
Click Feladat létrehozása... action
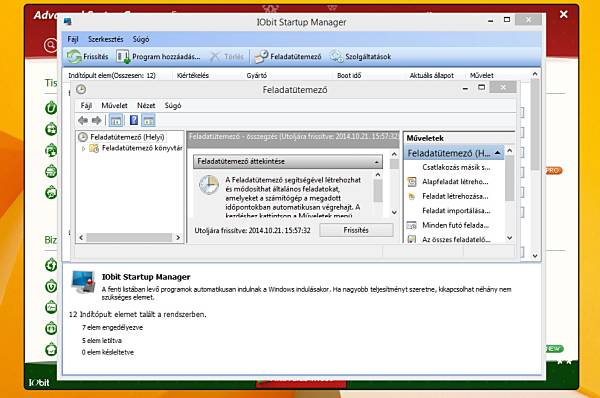[455, 196]
